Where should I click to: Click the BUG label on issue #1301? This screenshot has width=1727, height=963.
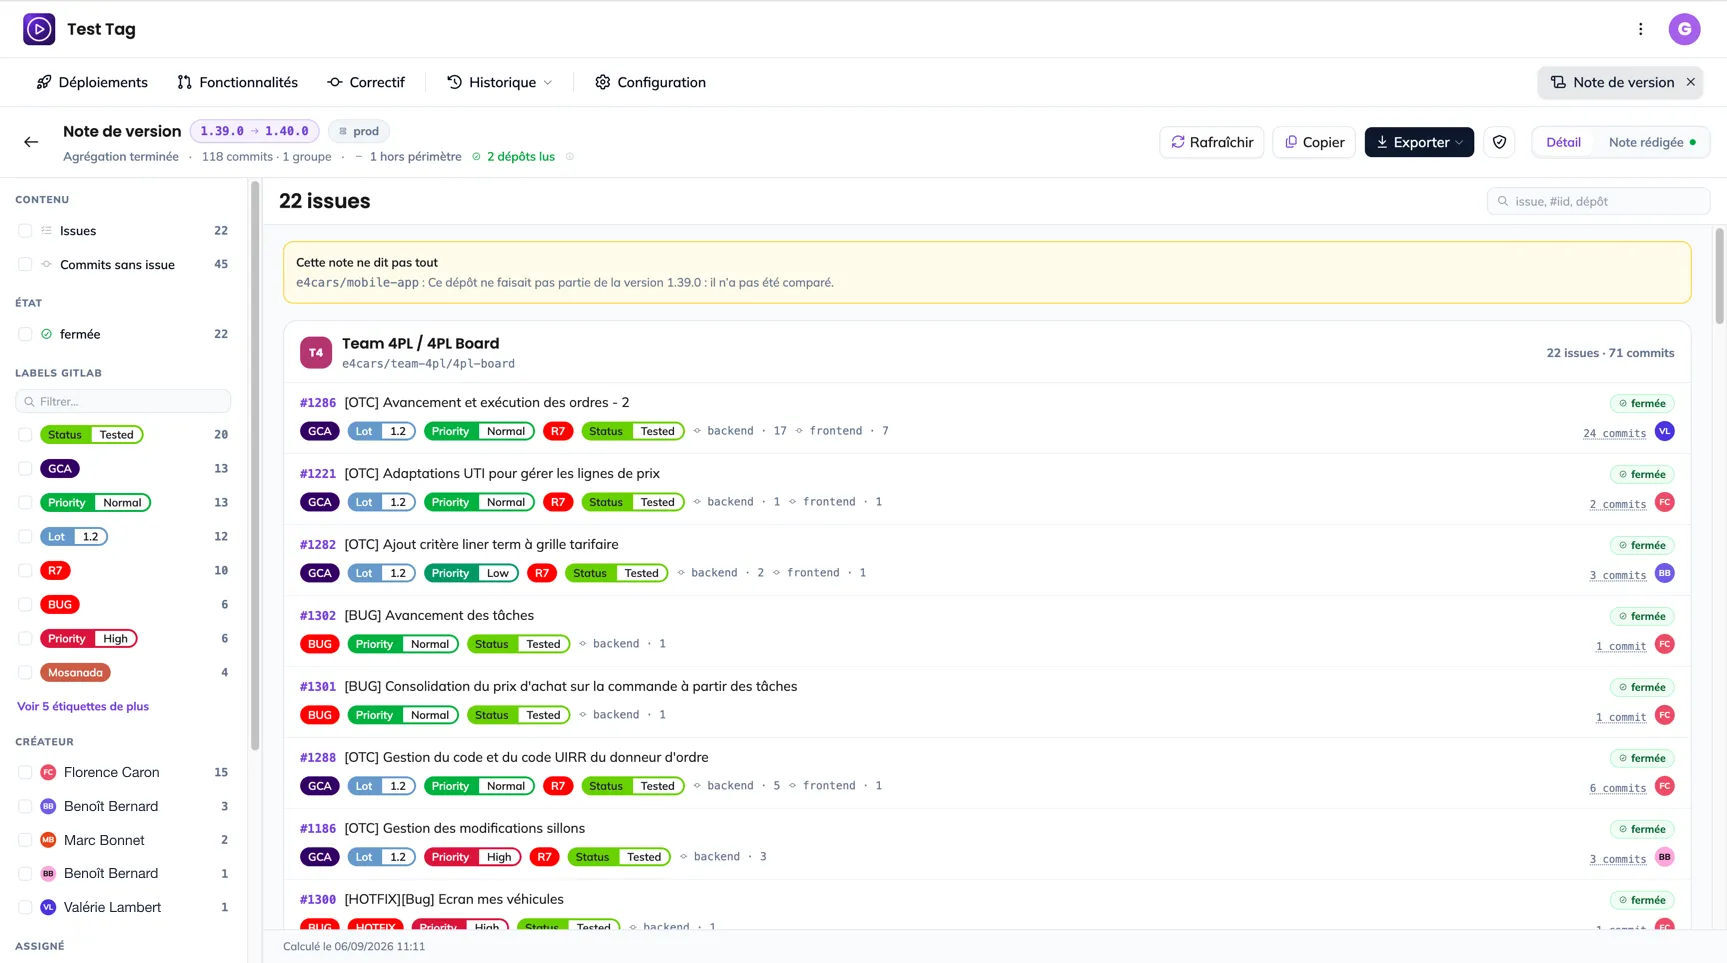pos(320,715)
